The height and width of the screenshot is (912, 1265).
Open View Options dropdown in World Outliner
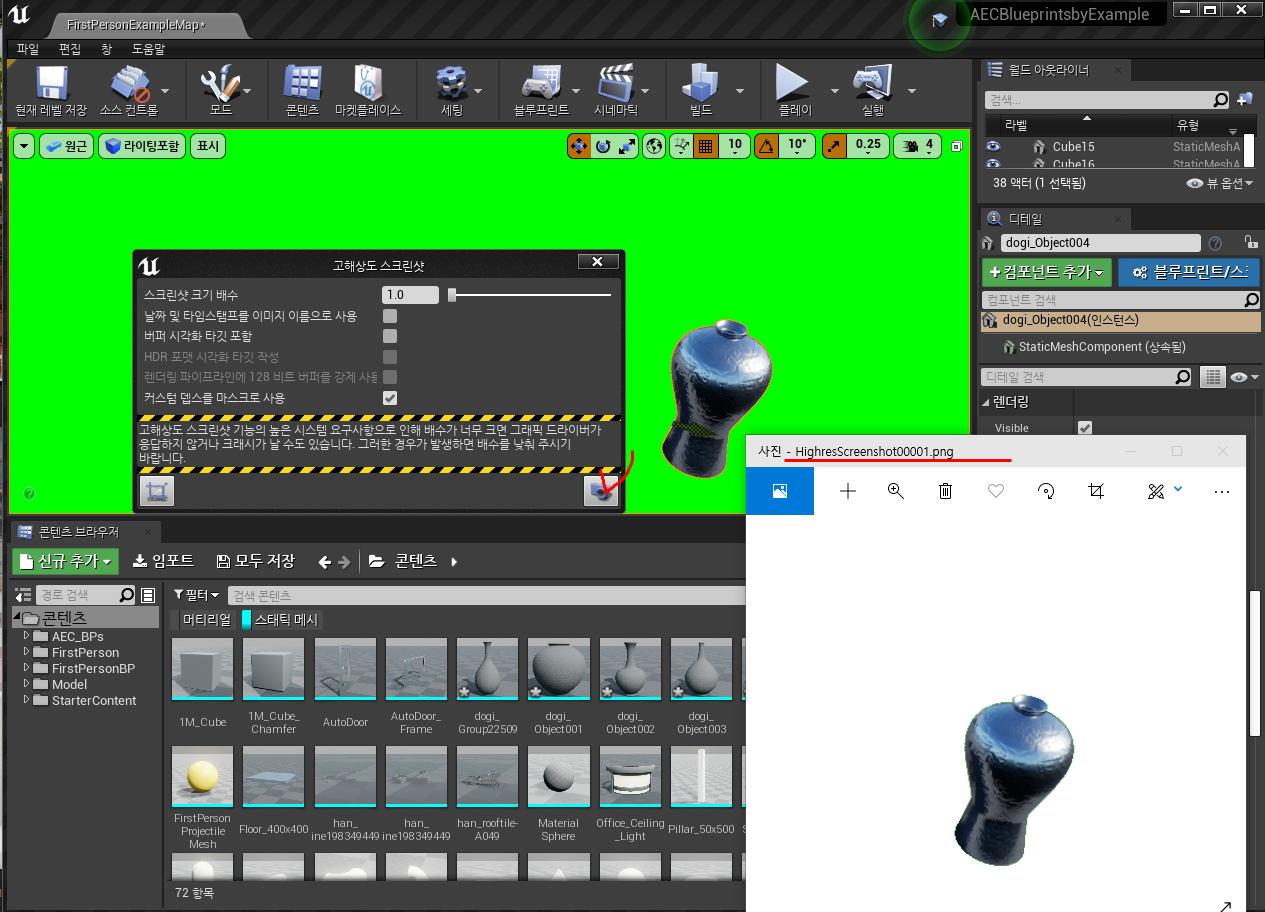1218,184
